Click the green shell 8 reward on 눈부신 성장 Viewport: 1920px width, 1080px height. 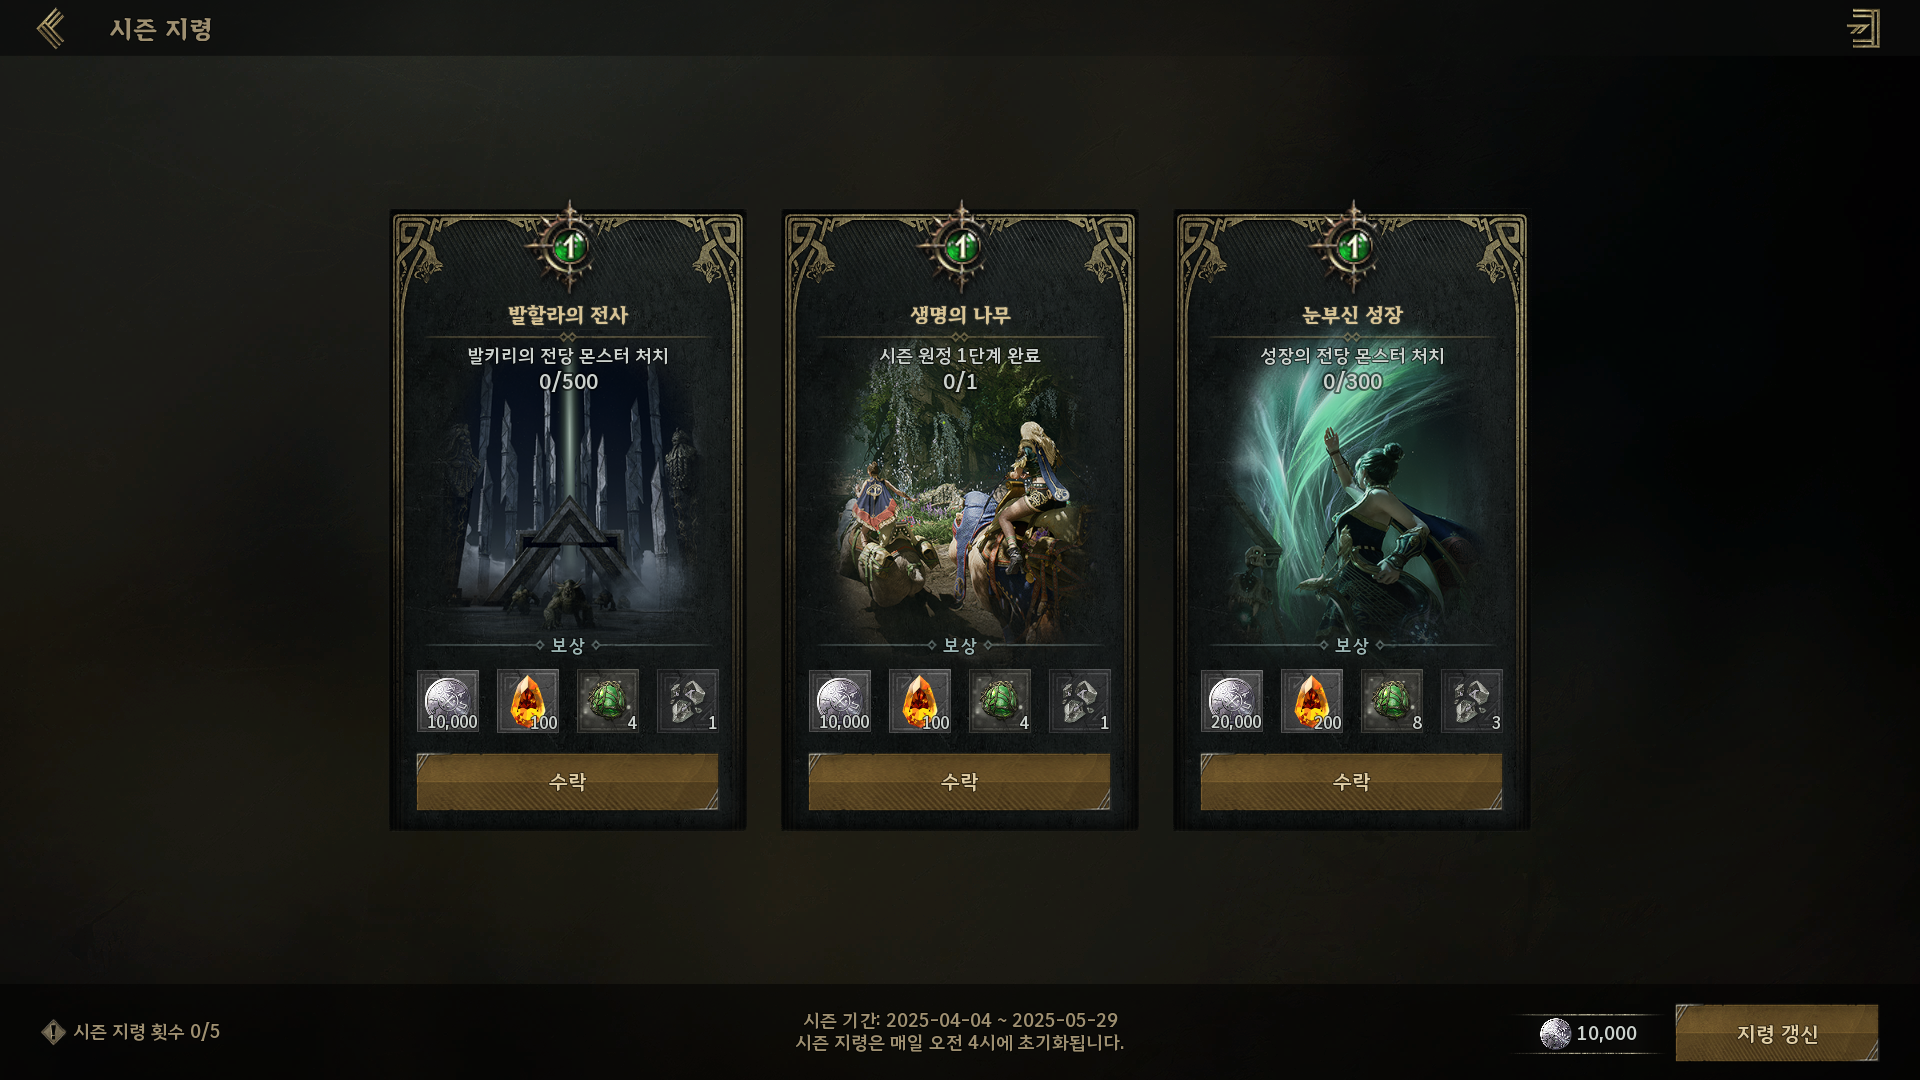coord(1392,701)
